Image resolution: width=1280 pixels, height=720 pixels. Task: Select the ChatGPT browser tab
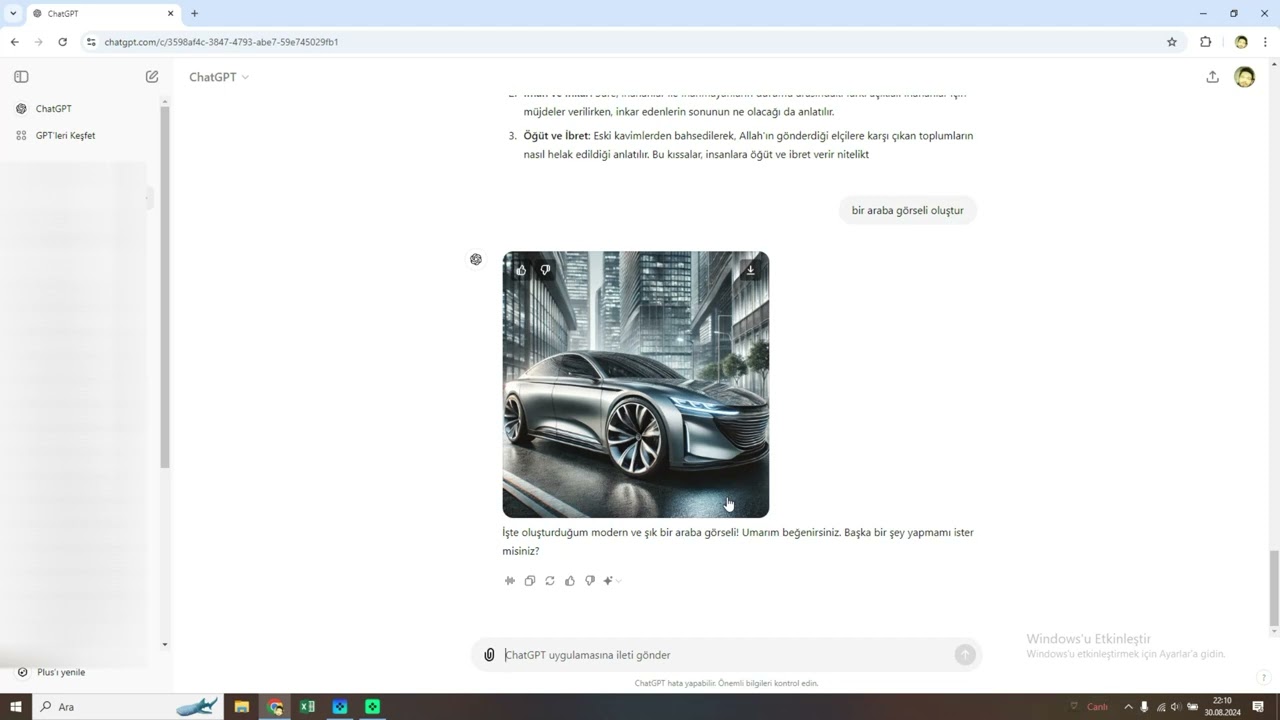coord(103,14)
